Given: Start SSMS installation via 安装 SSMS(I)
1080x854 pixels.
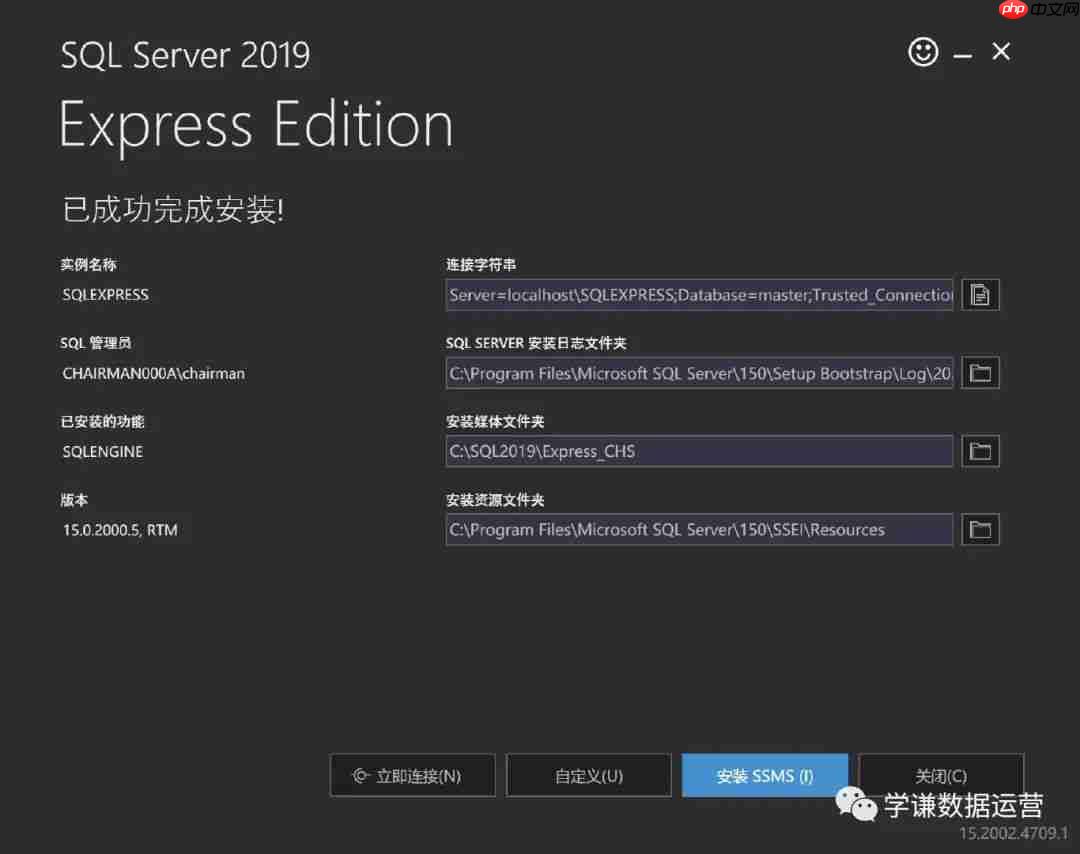Looking at the screenshot, I should click(764, 775).
